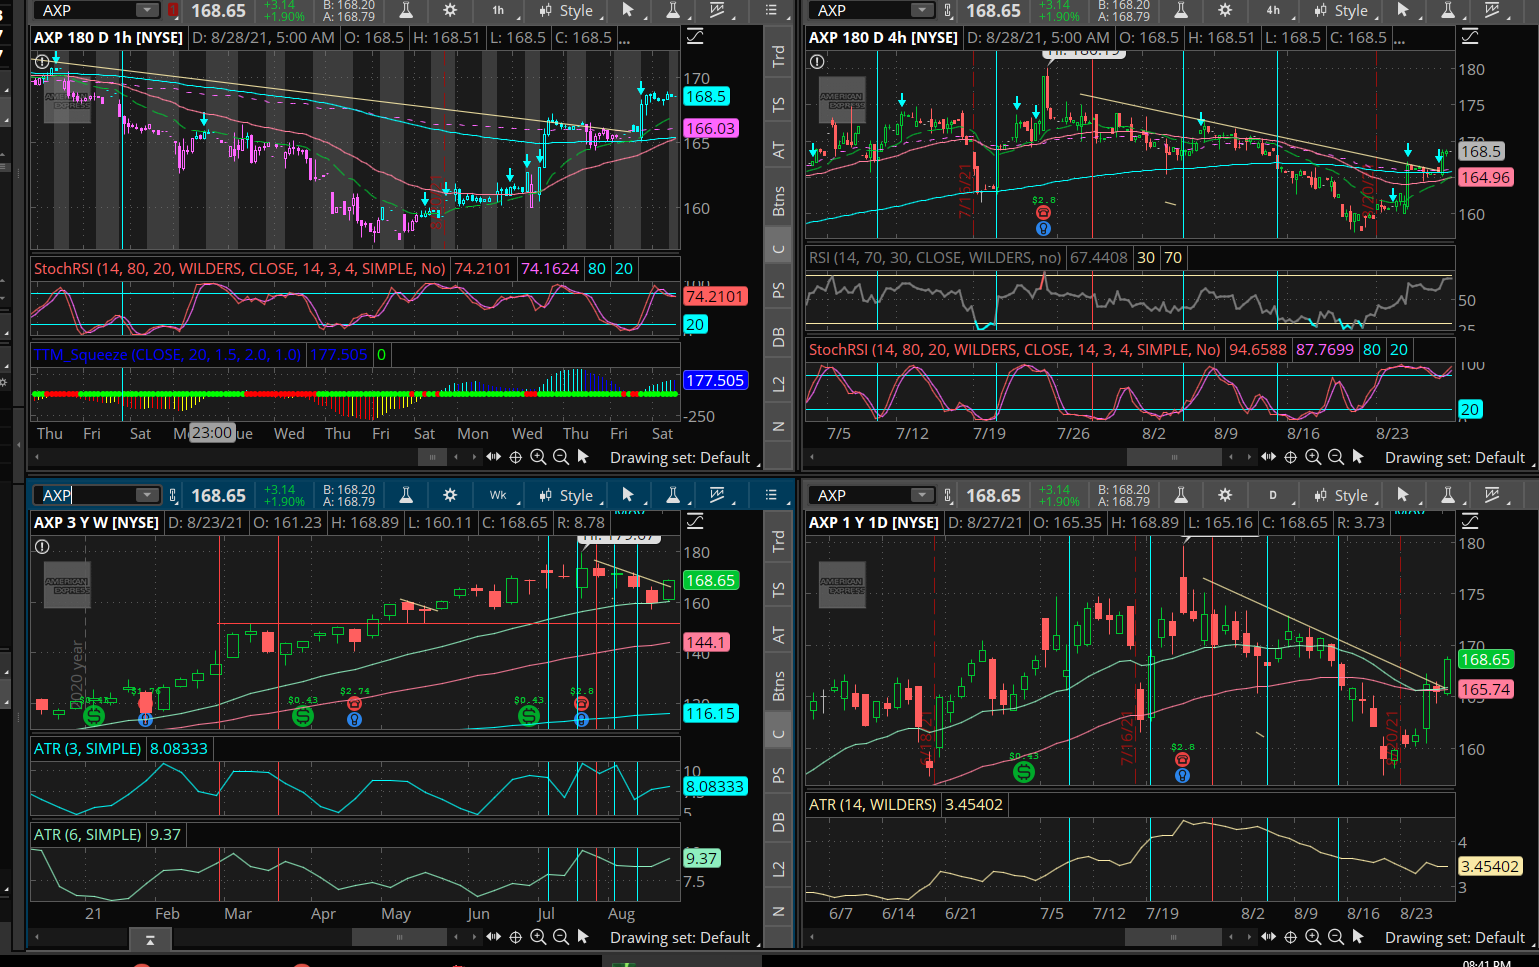Click pan arrows icon below weekly chart
The width and height of the screenshot is (1539, 967).
coord(493,937)
